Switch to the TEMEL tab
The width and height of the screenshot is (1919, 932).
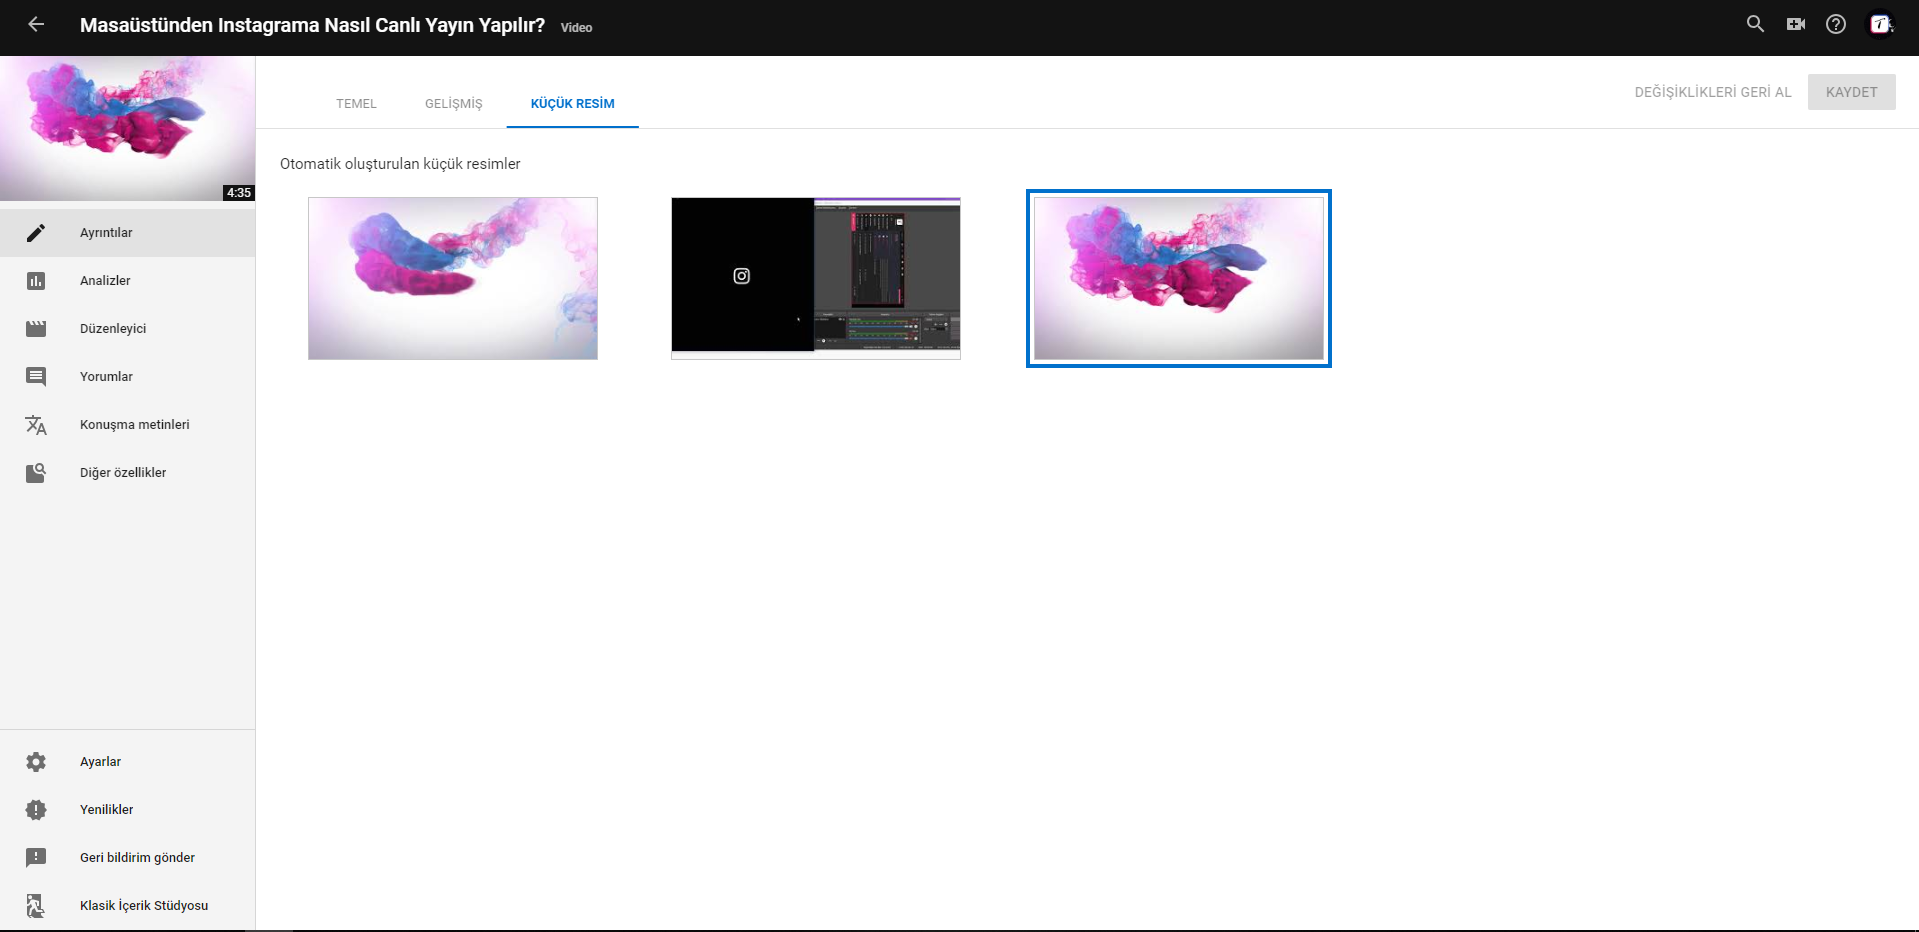tap(356, 104)
